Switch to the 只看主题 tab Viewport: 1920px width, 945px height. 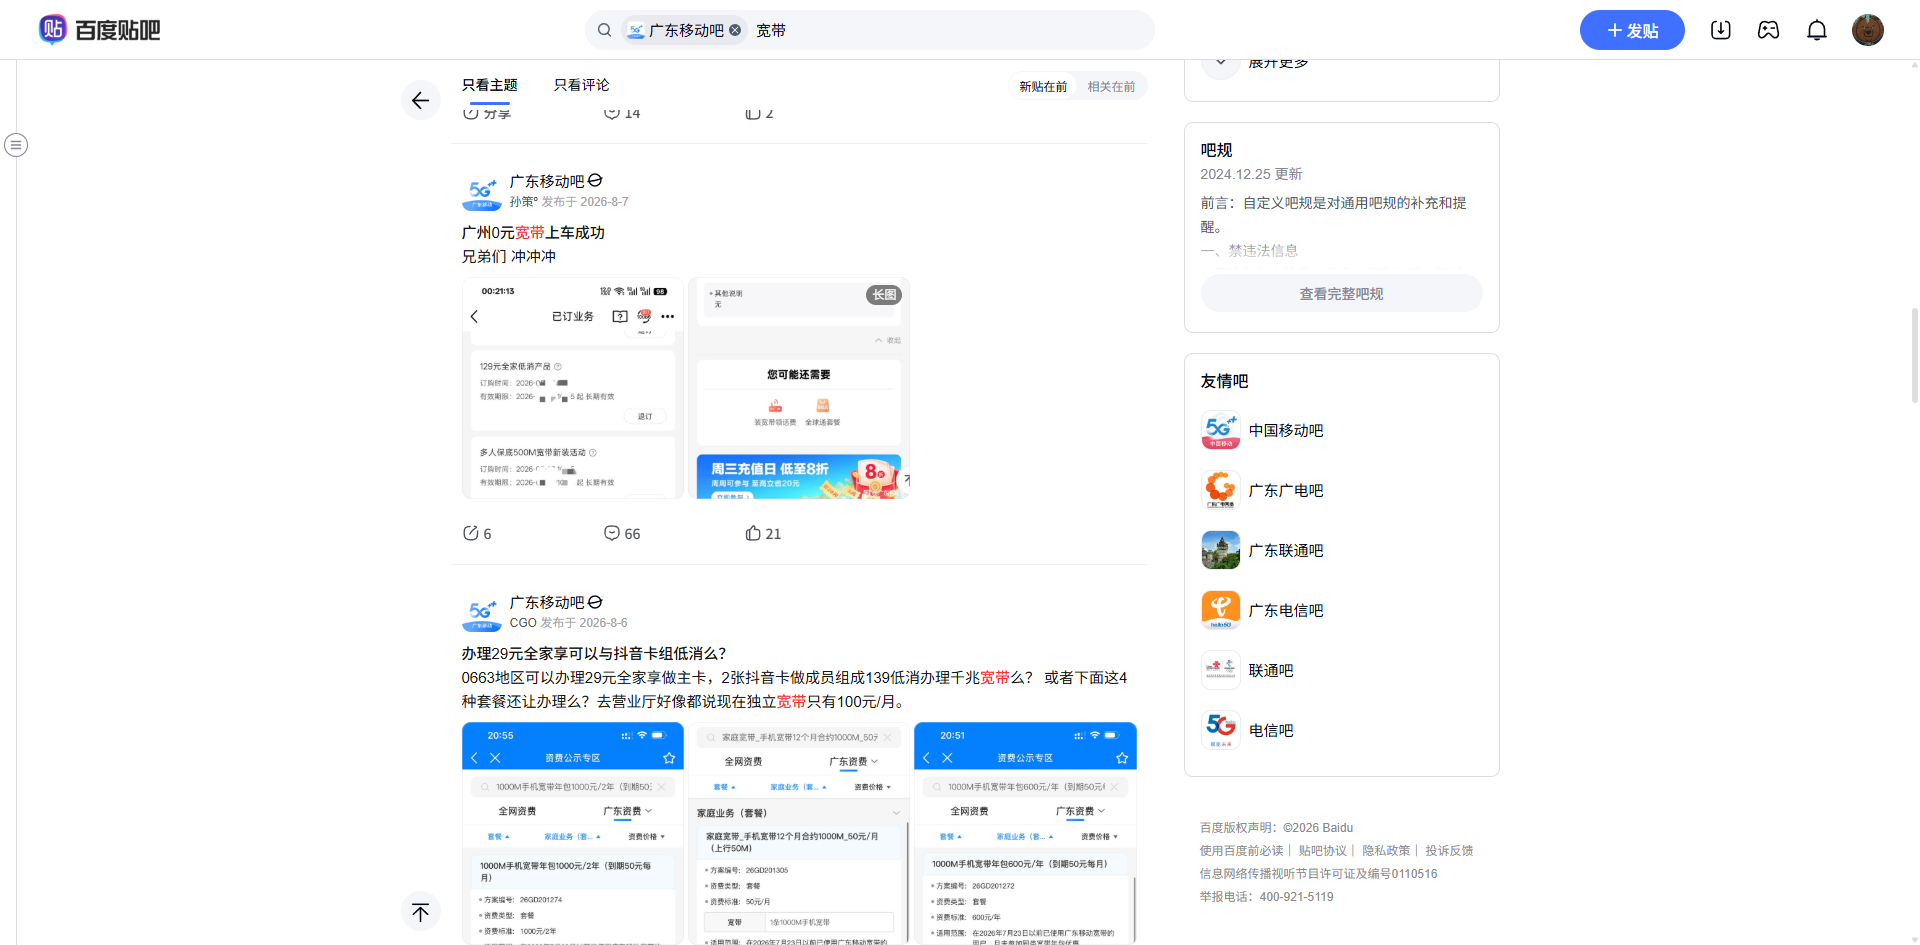coord(490,86)
